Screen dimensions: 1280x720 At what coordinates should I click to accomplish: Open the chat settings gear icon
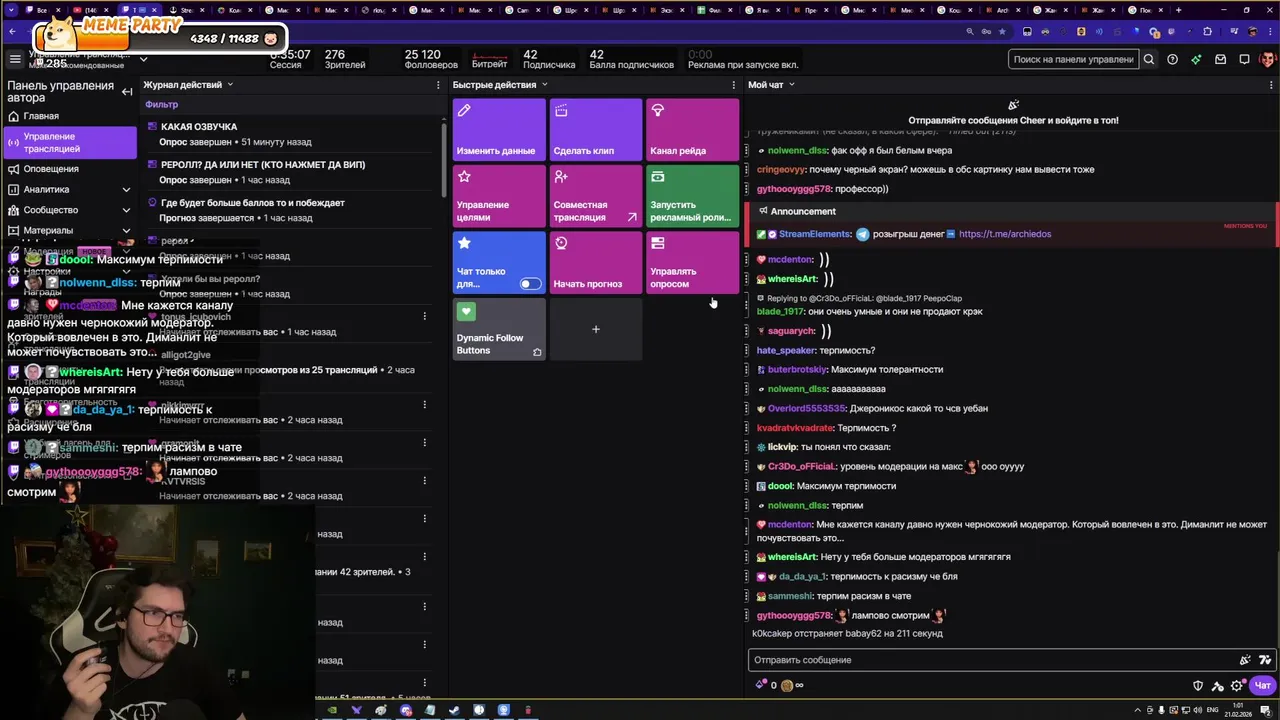(x=1238, y=686)
